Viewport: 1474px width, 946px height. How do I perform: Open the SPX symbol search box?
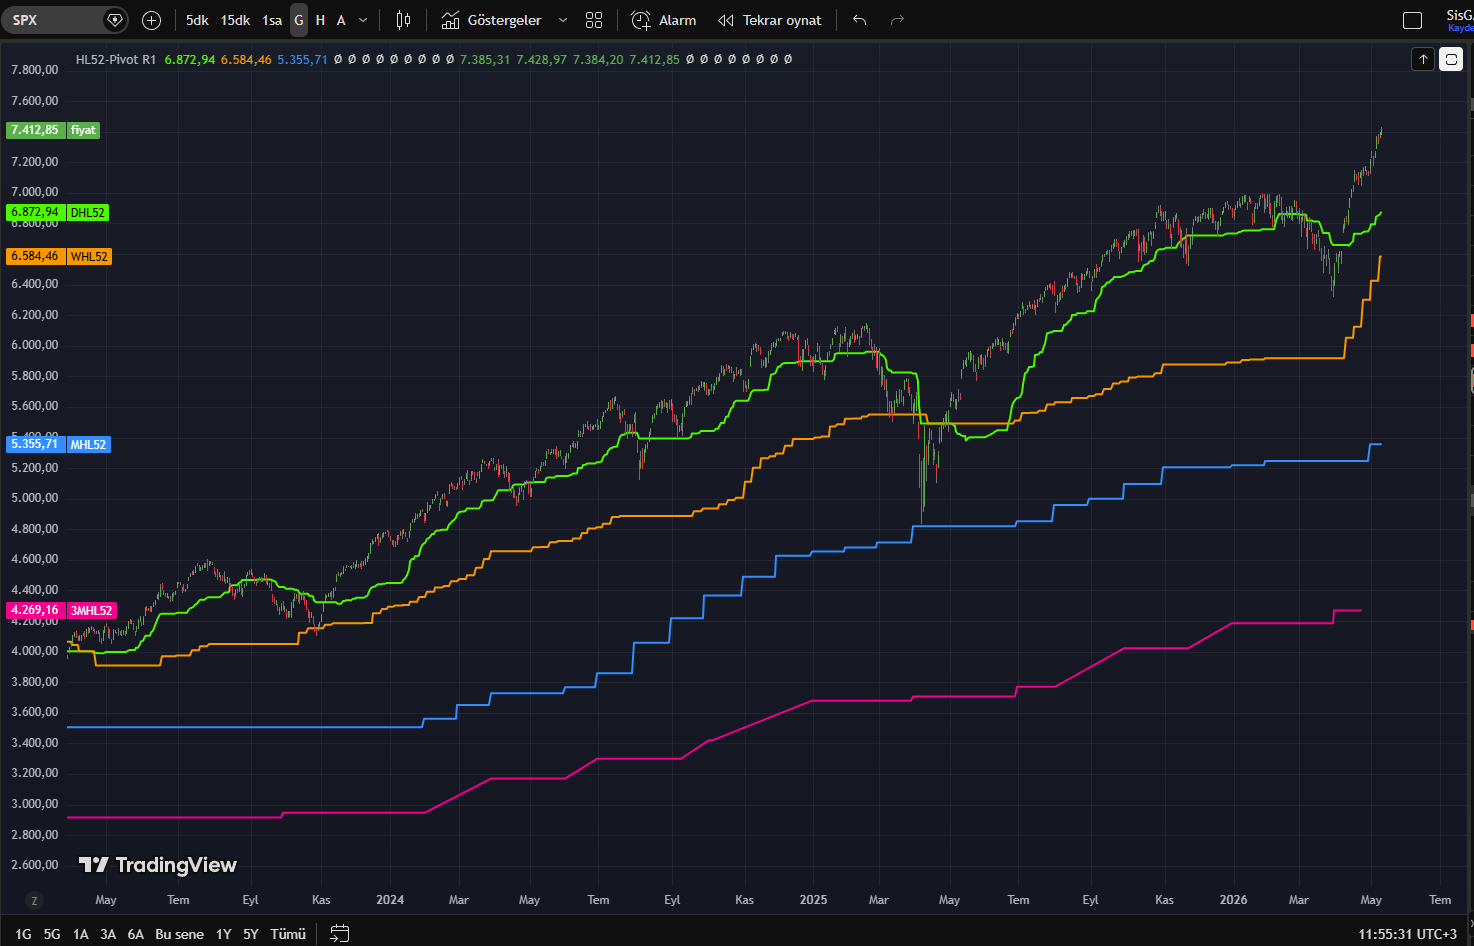(x=66, y=20)
